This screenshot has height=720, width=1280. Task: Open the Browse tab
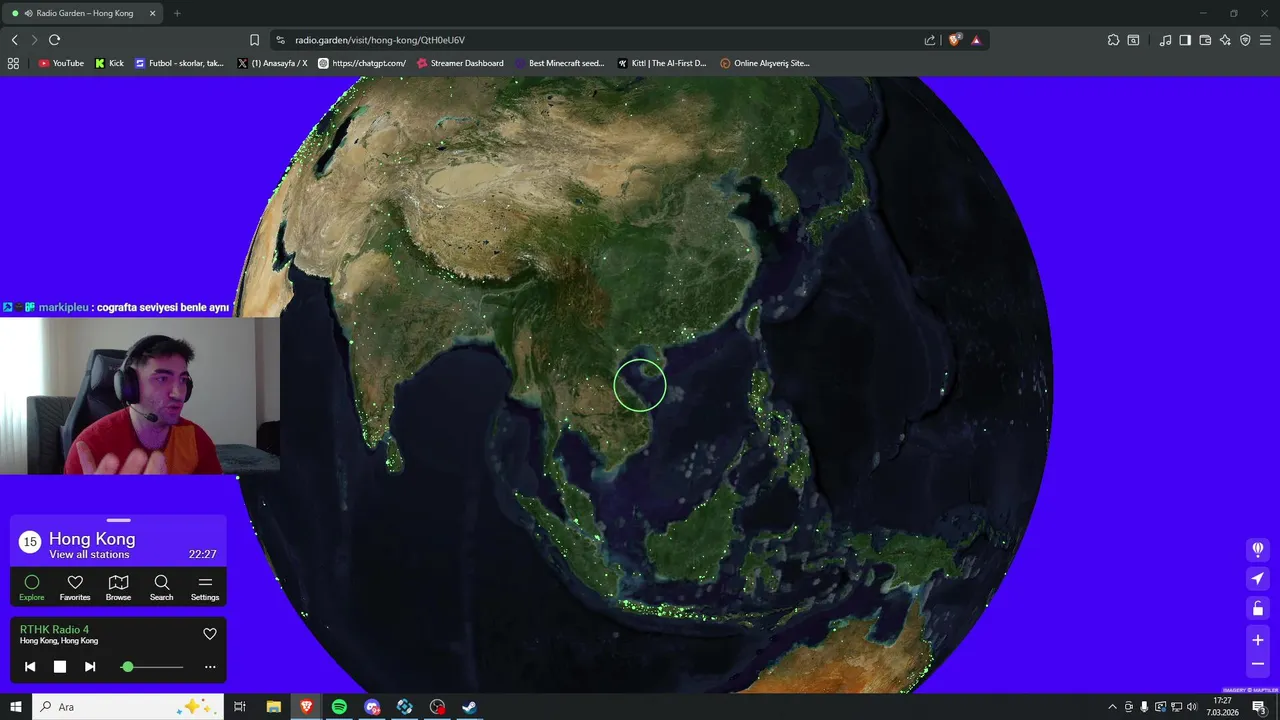(x=118, y=587)
